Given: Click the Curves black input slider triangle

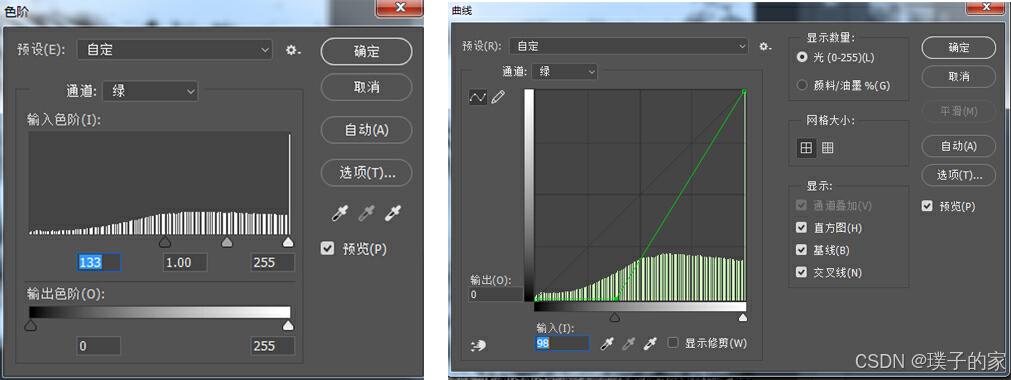Looking at the screenshot, I should [615, 317].
